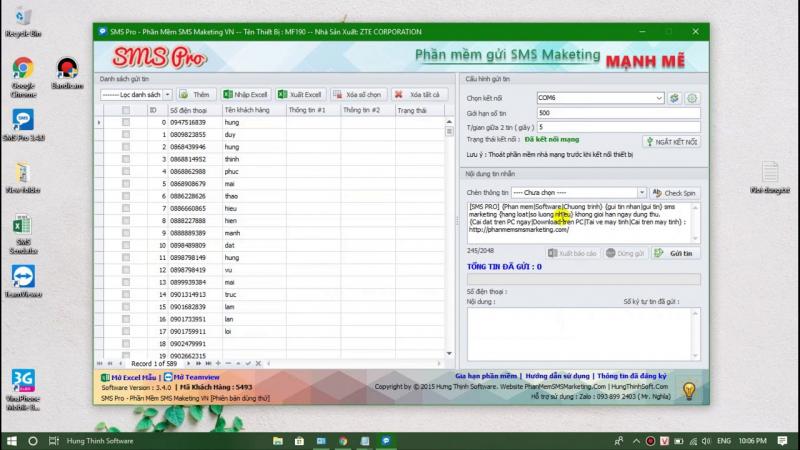Click the Số điện thoại column header
This screenshot has height=450, width=800.
pos(192,110)
